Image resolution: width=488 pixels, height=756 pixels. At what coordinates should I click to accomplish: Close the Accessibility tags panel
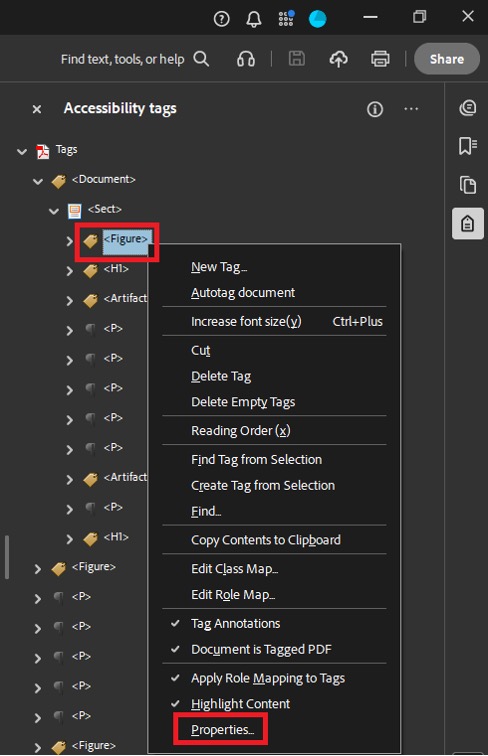click(37, 109)
